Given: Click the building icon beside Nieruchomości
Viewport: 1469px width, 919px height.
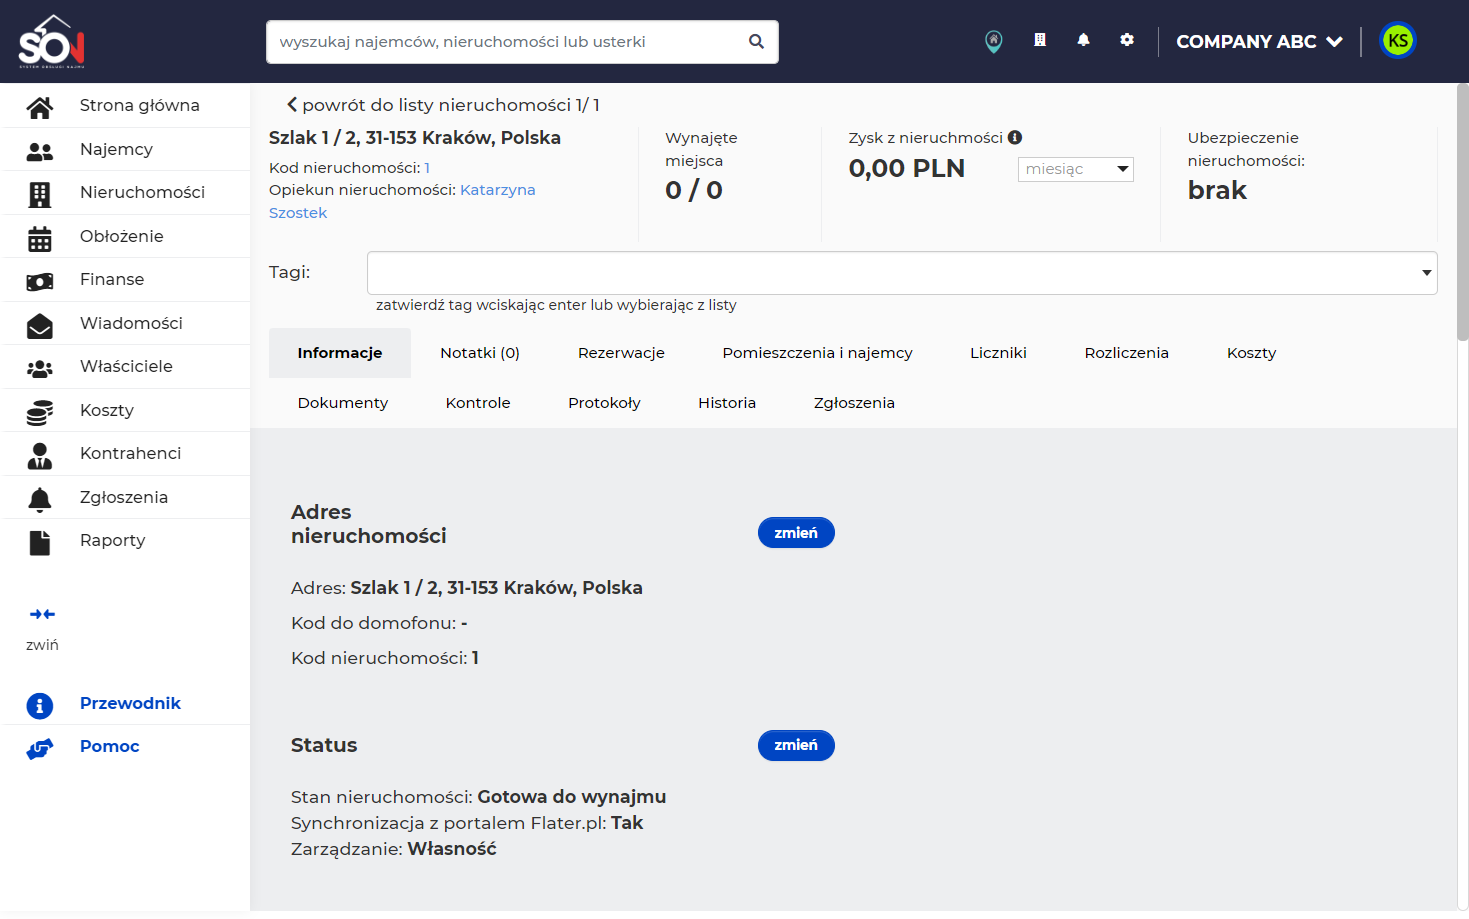Looking at the screenshot, I should (x=40, y=193).
